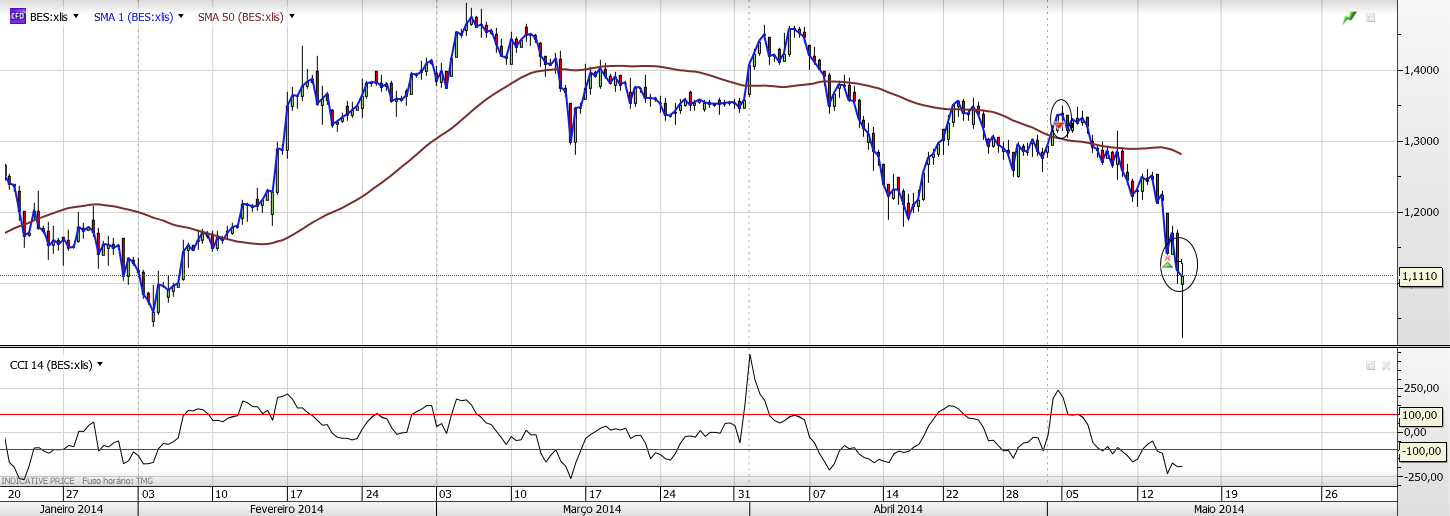The image size is (1450, 516).
Task: Click the green trend arrow icon
Action: tap(1350, 17)
